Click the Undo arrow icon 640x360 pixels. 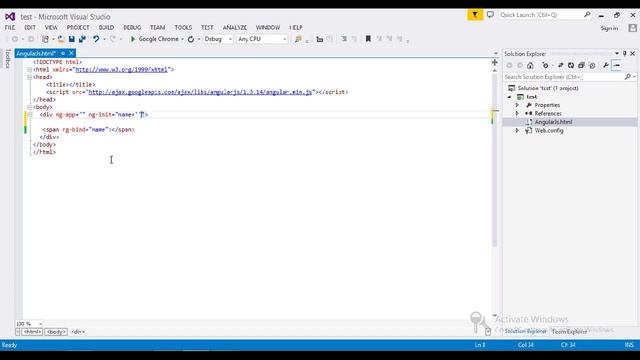[x=96, y=39]
